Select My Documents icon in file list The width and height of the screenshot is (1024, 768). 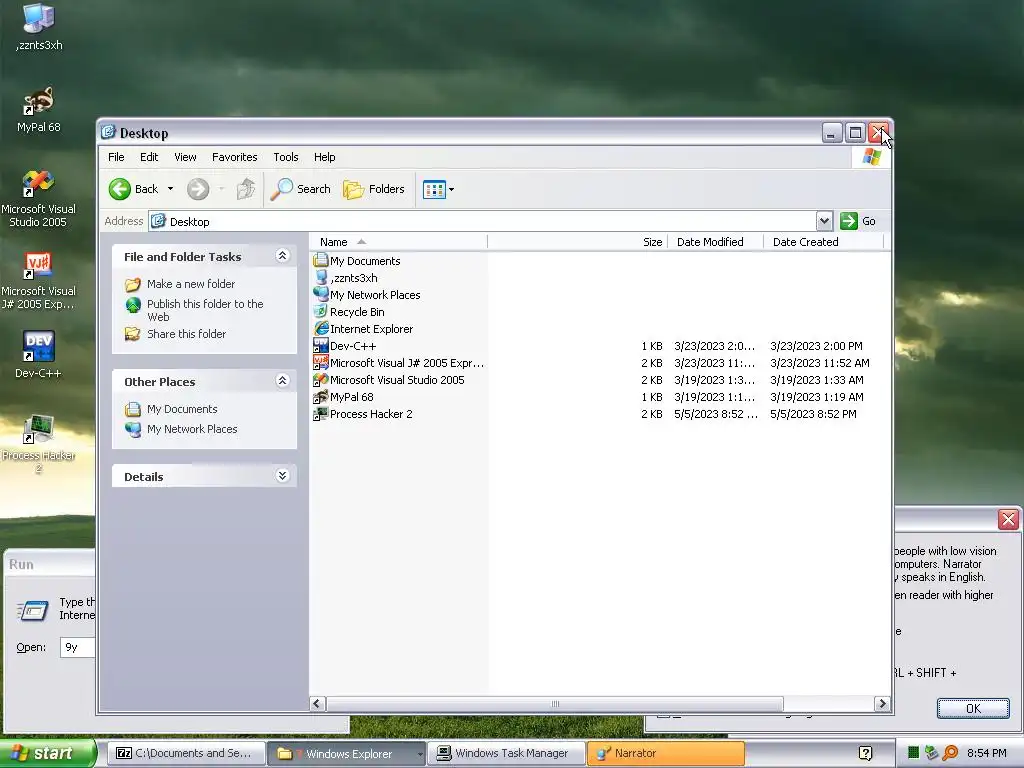pyautogui.click(x=321, y=261)
